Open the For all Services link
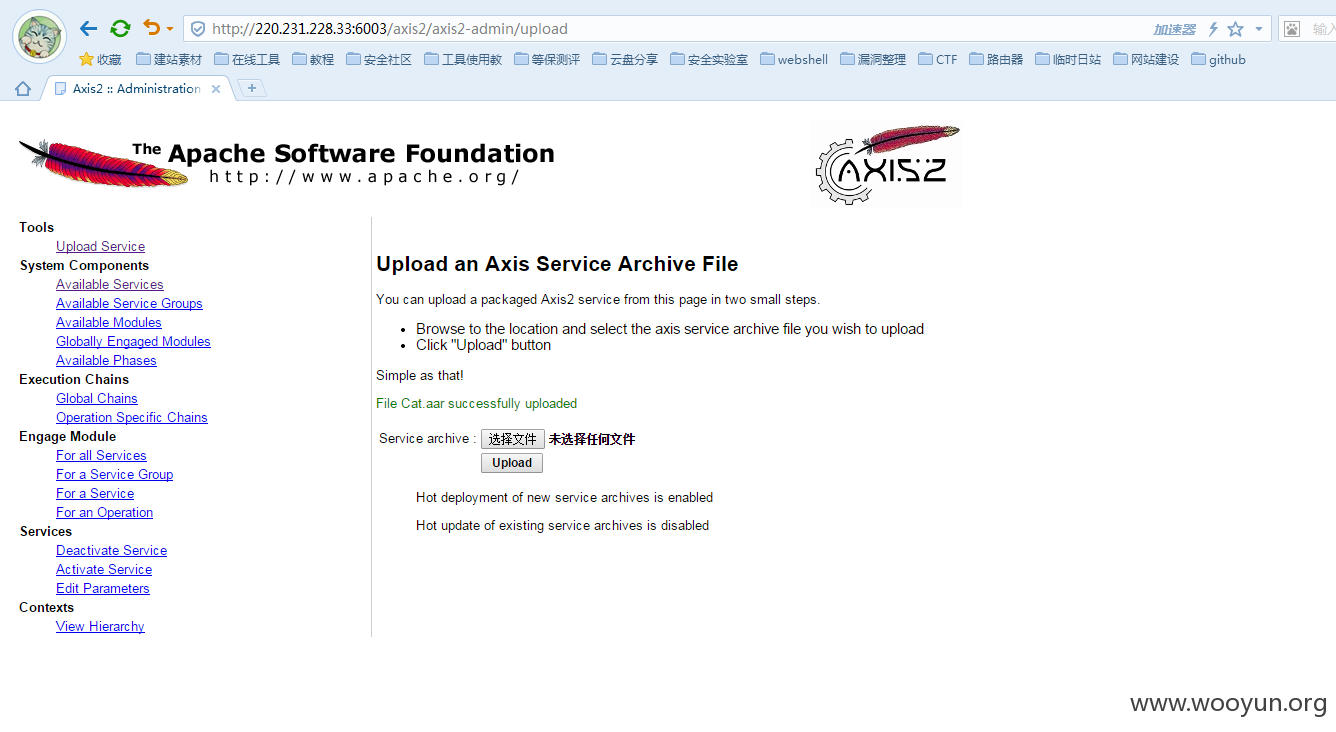The width and height of the screenshot is (1336, 732). (101, 455)
